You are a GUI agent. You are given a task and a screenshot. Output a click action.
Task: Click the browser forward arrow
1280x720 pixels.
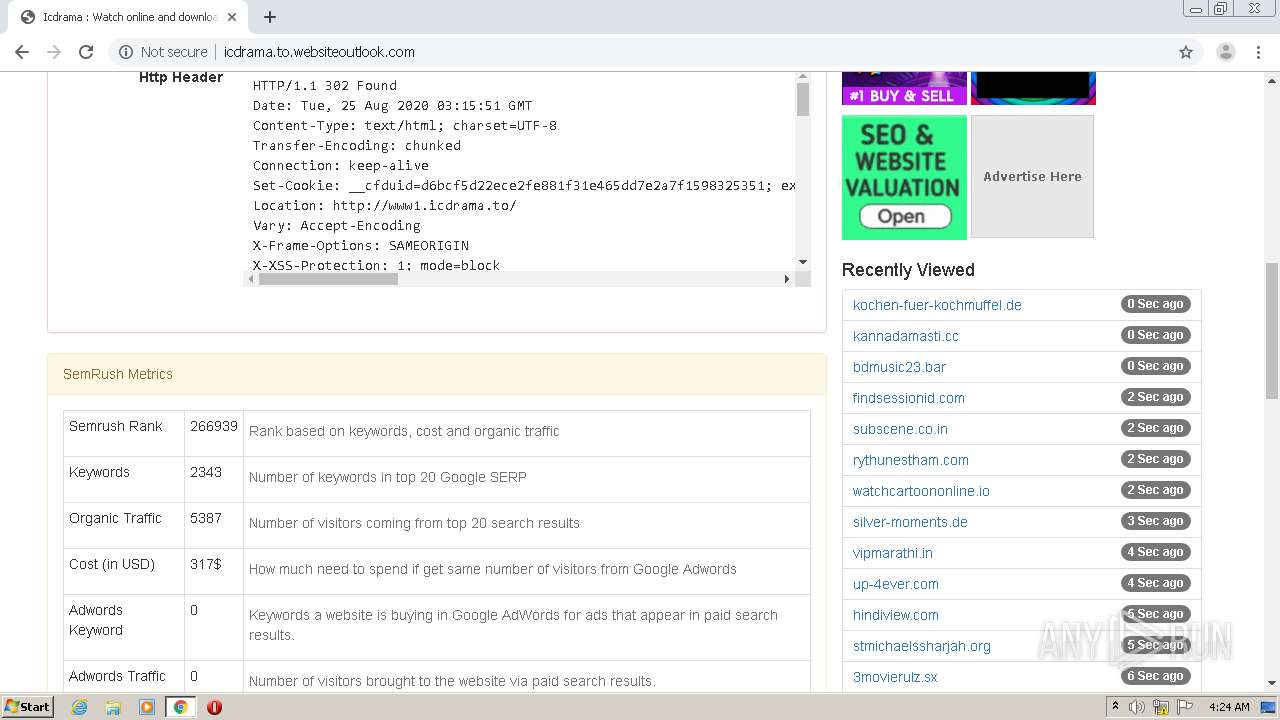point(54,52)
